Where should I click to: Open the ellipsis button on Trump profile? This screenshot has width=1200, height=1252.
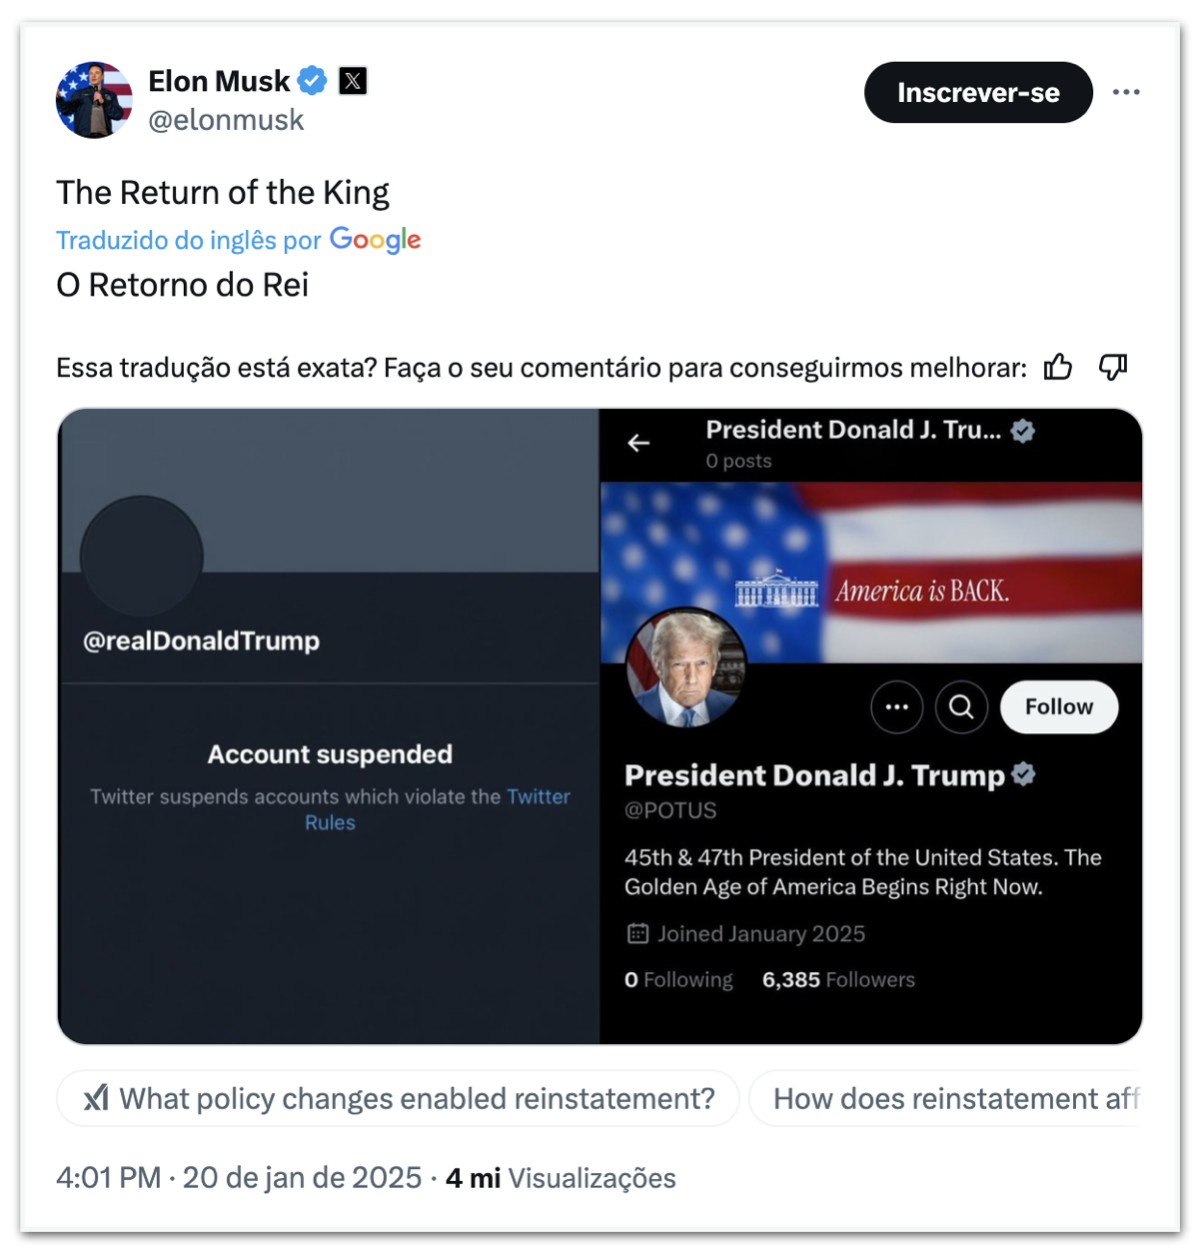pos(897,707)
